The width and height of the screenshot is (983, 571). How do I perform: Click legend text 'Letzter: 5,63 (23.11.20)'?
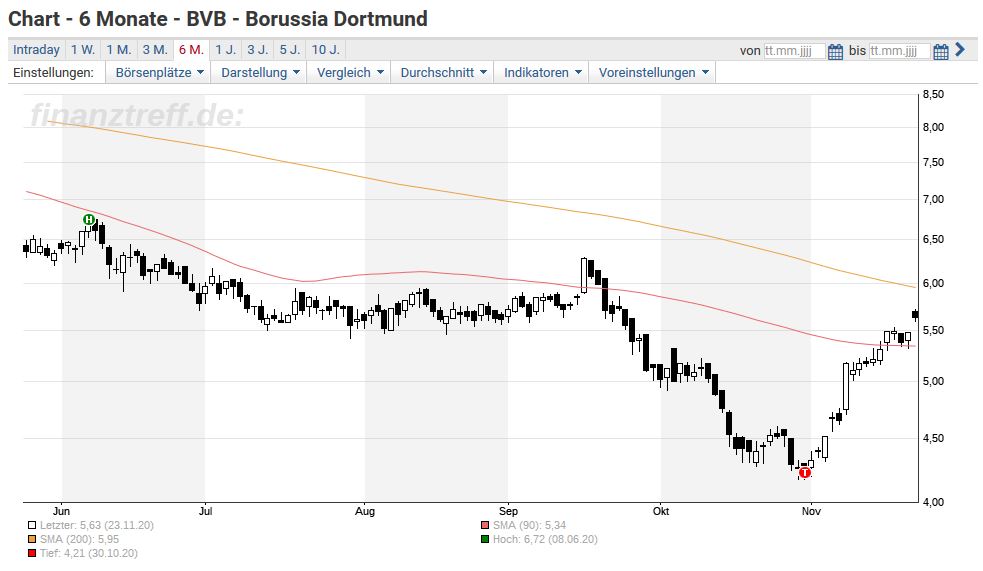click(x=97, y=525)
